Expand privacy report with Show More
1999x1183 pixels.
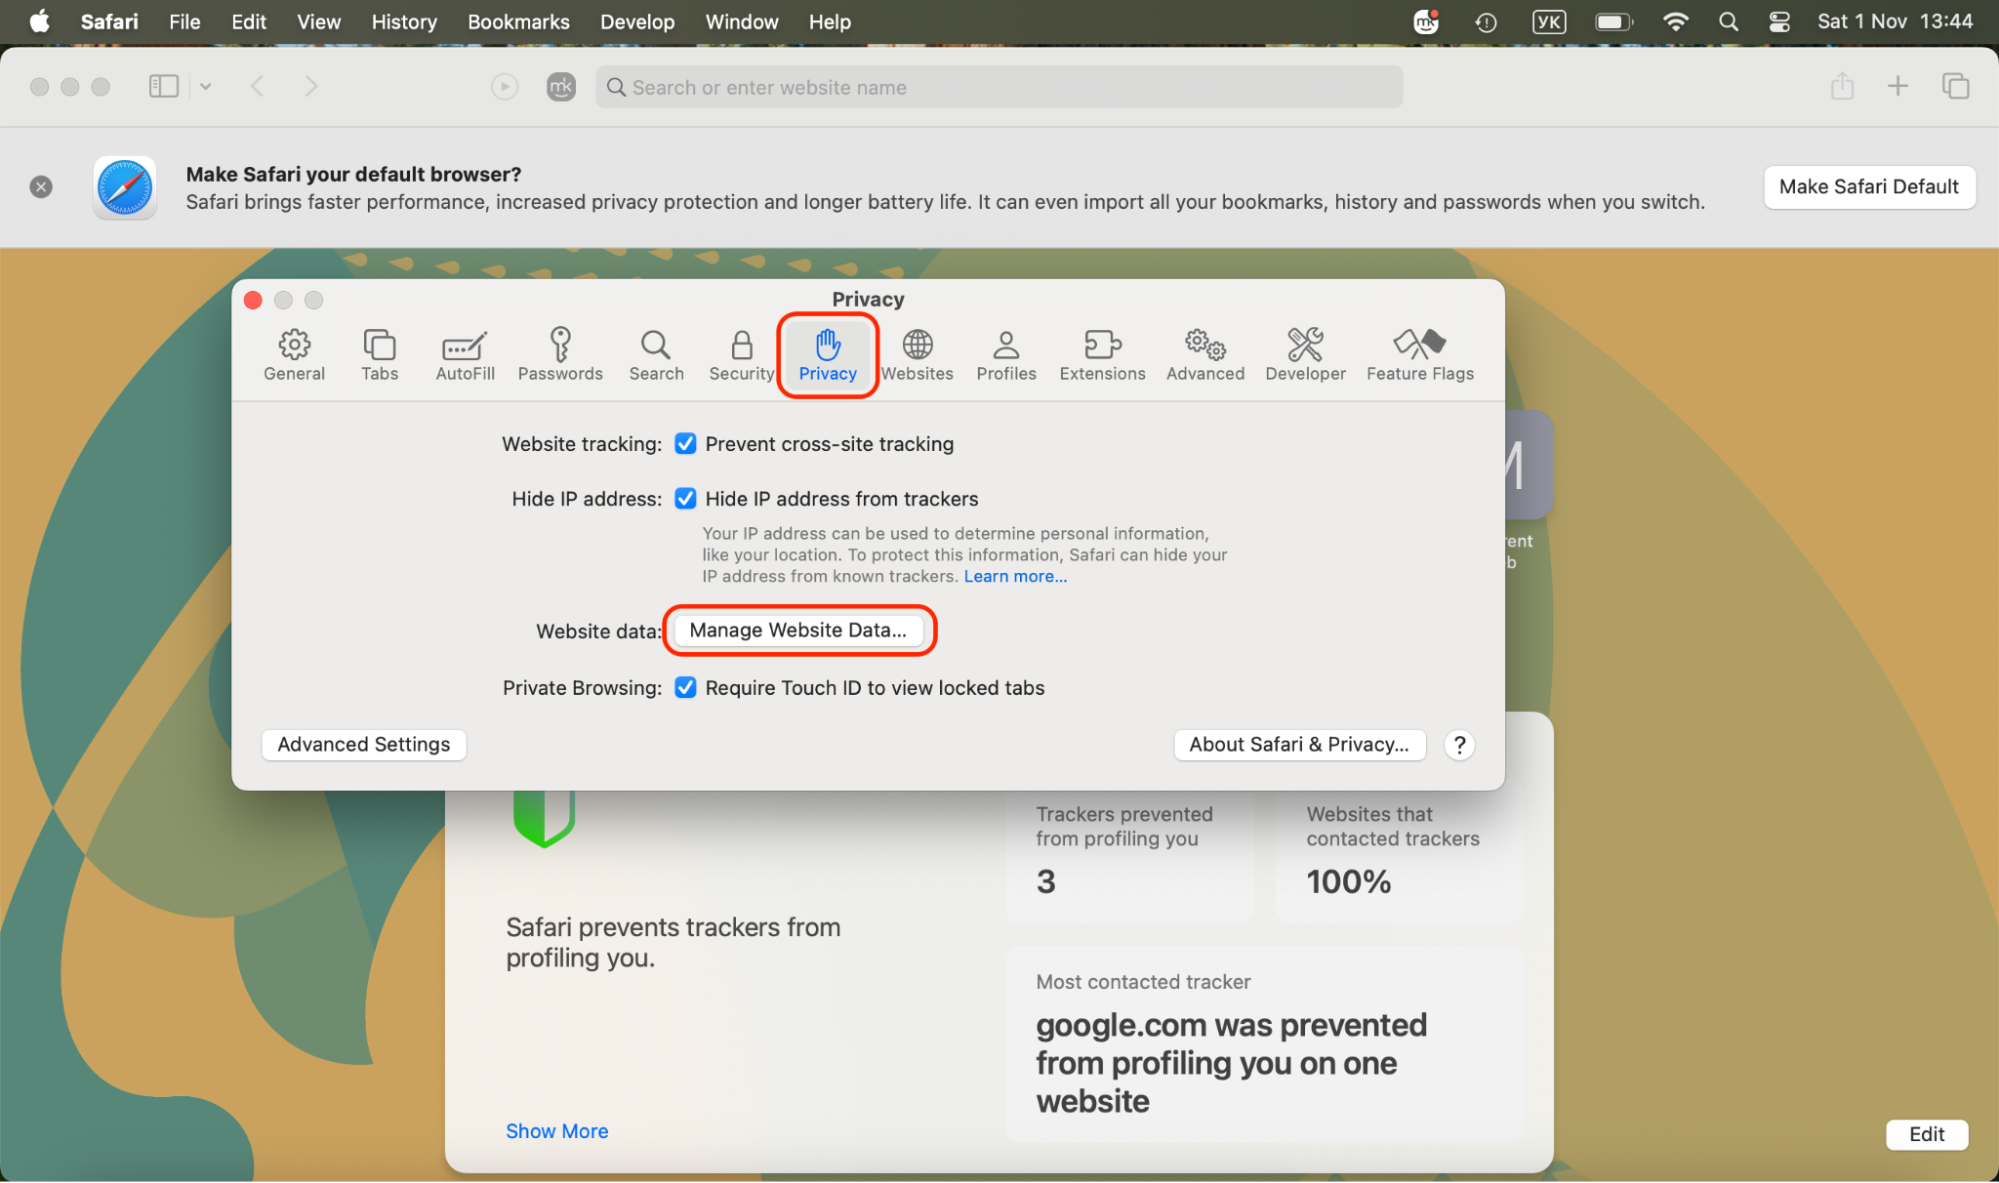(x=556, y=1130)
